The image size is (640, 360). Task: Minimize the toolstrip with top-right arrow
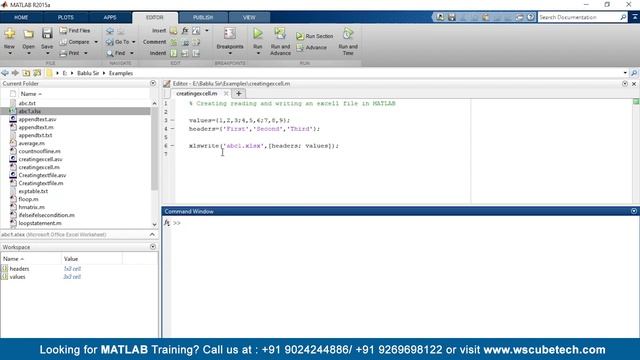coord(635,17)
